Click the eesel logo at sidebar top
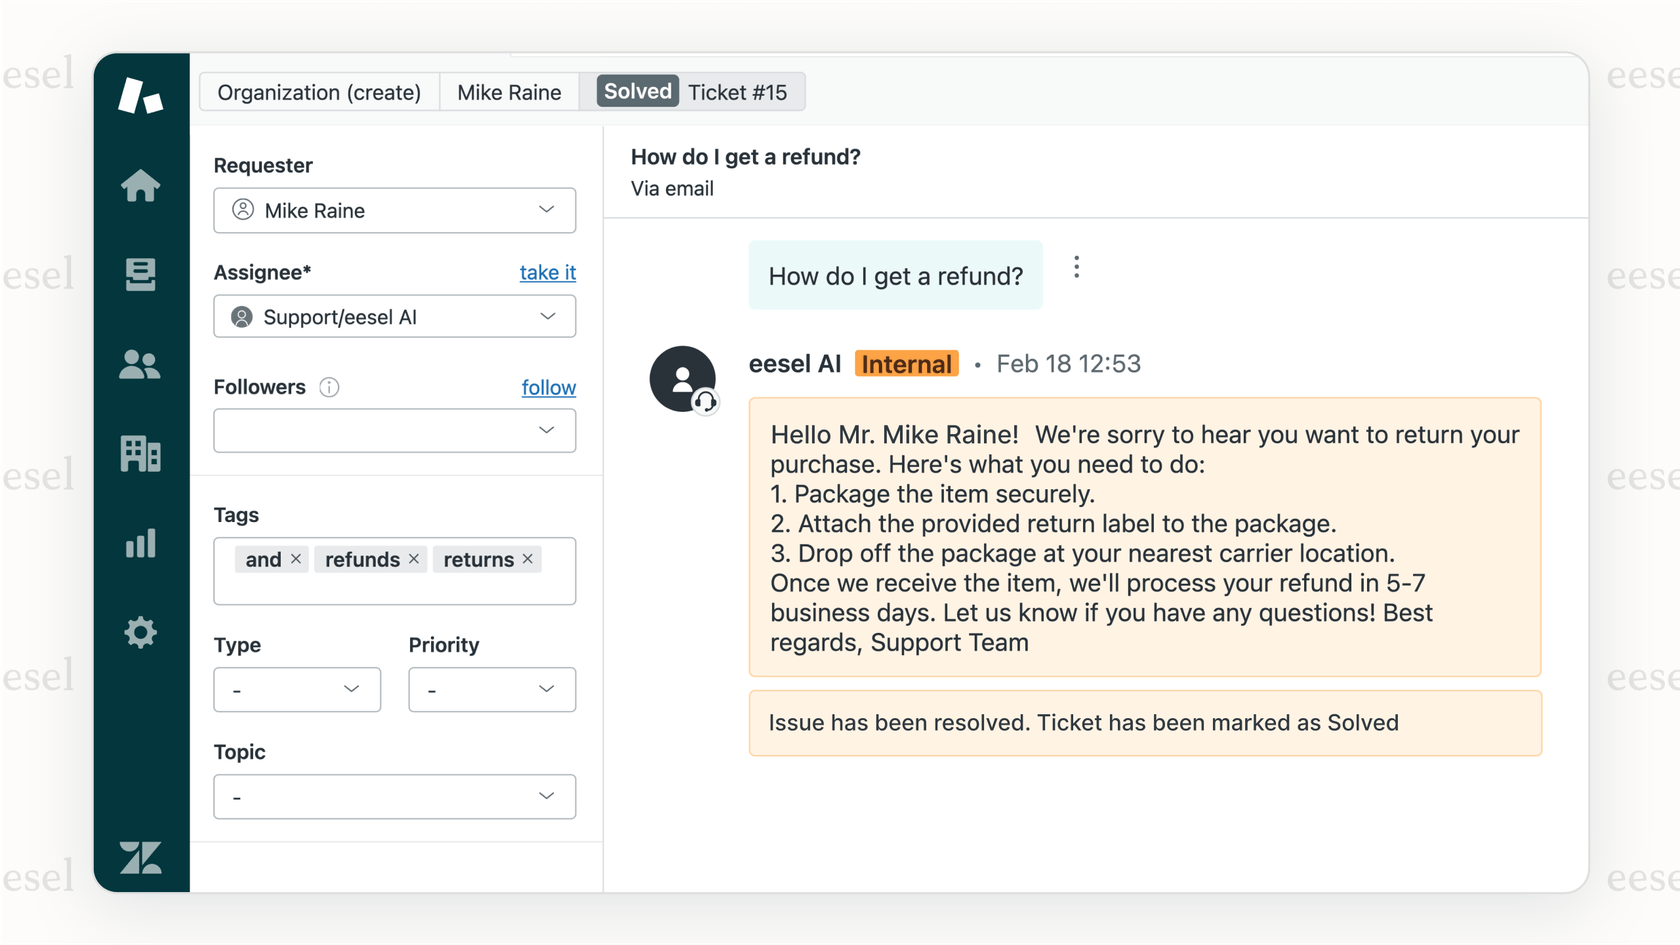 coord(140,94)
